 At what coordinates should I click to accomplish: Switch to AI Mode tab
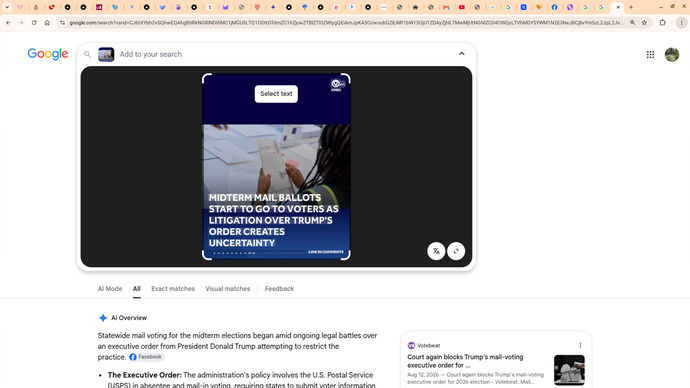[110, 289]
